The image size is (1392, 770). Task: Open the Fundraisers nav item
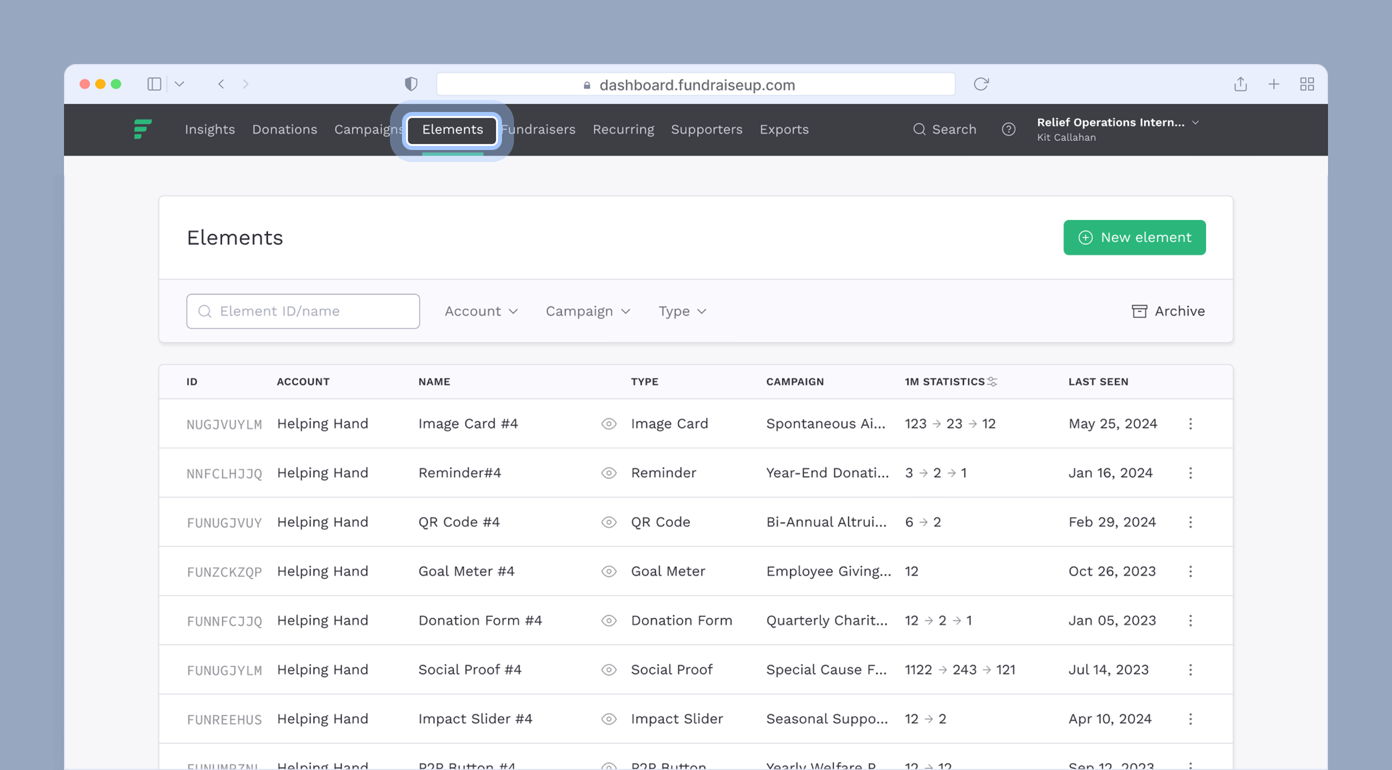[538, 129]
